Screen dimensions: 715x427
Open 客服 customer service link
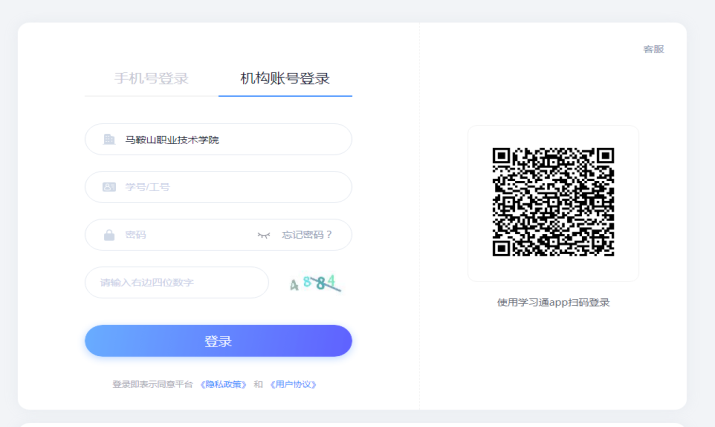click(x=653, y=49)
